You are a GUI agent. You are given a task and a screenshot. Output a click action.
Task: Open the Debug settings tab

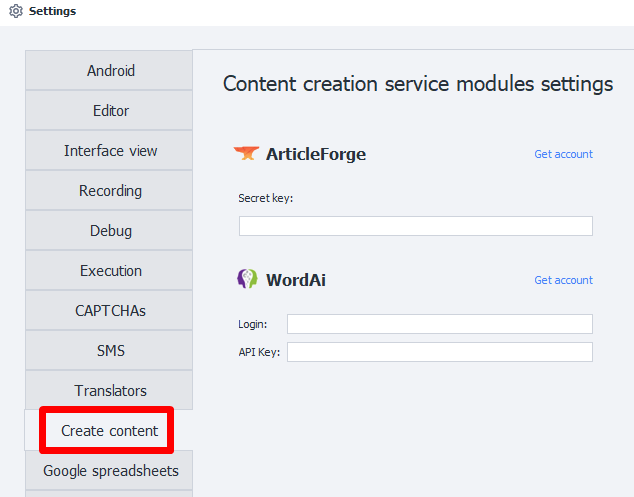coord(110,231)
